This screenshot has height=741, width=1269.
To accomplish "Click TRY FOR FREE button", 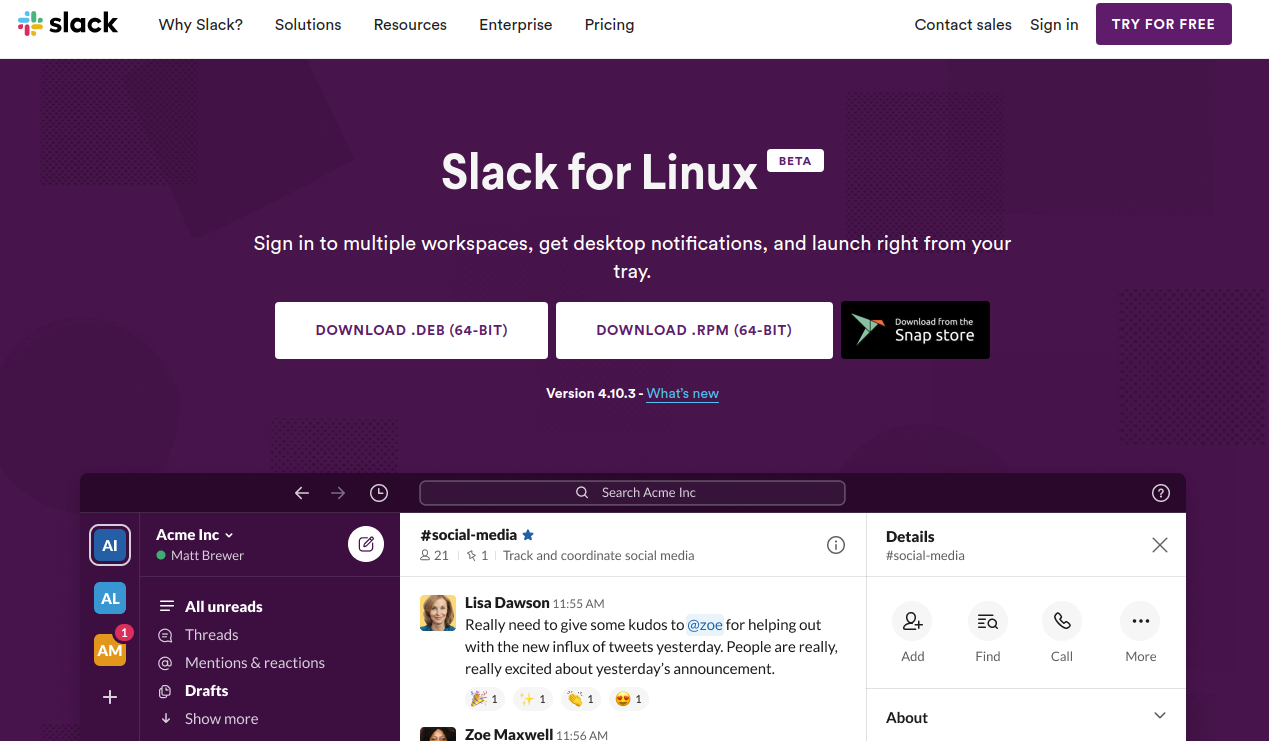I will pos(1164,24).
